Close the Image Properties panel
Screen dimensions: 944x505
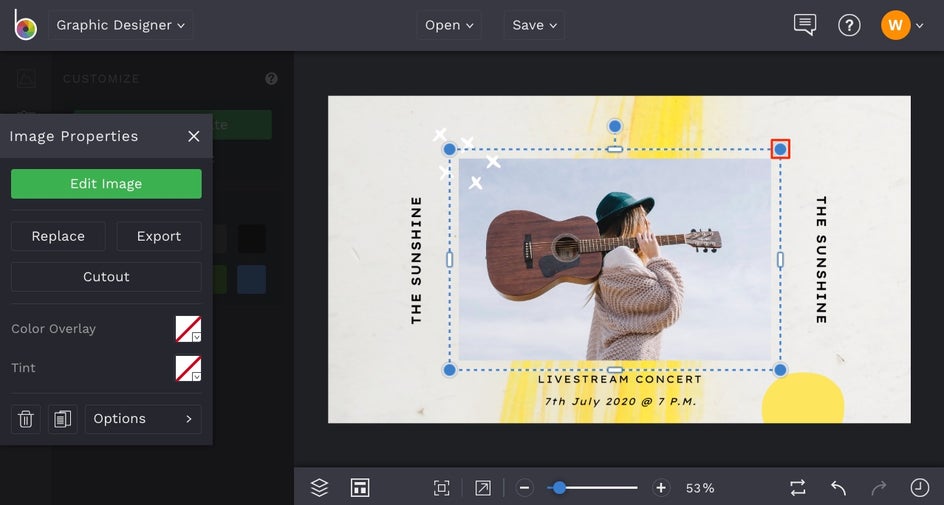pyautogui.click(x=193, y=137)
